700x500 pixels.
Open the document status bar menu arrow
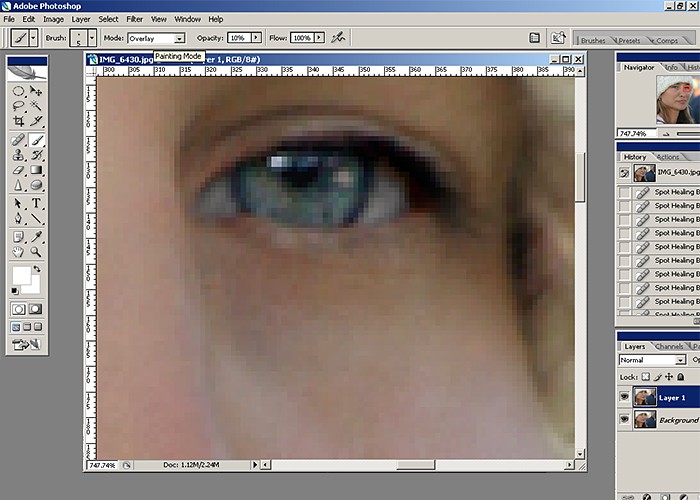(254, 465)
